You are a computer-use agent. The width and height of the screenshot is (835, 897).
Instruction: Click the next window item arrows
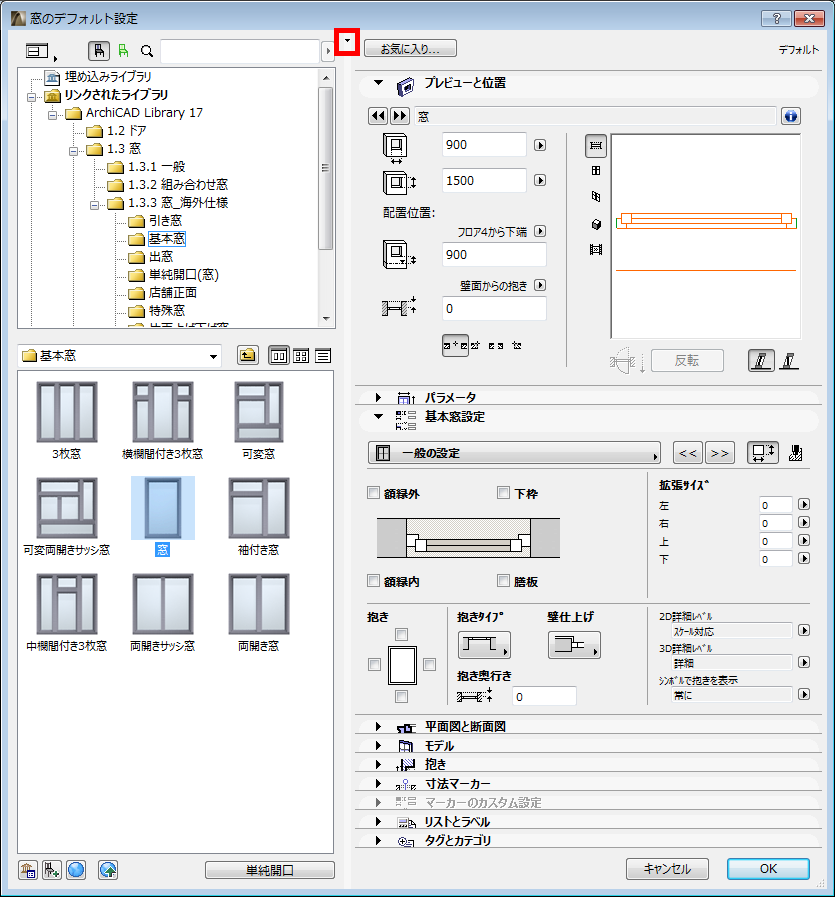tap(399, 116)
